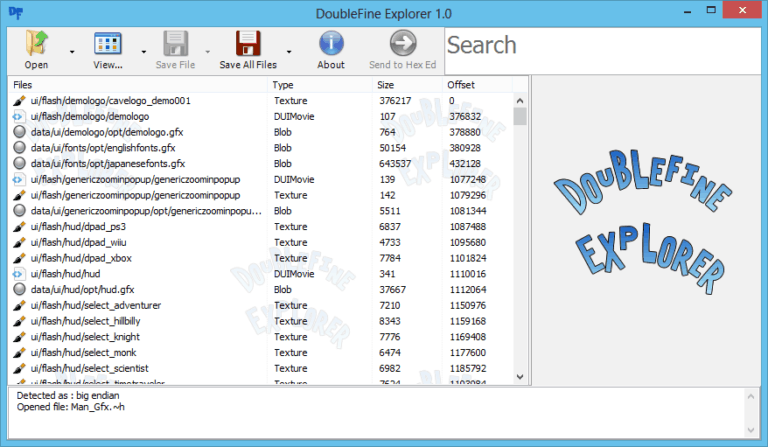Open the About info dialog
768x447 pixels.
pos(331,43)
